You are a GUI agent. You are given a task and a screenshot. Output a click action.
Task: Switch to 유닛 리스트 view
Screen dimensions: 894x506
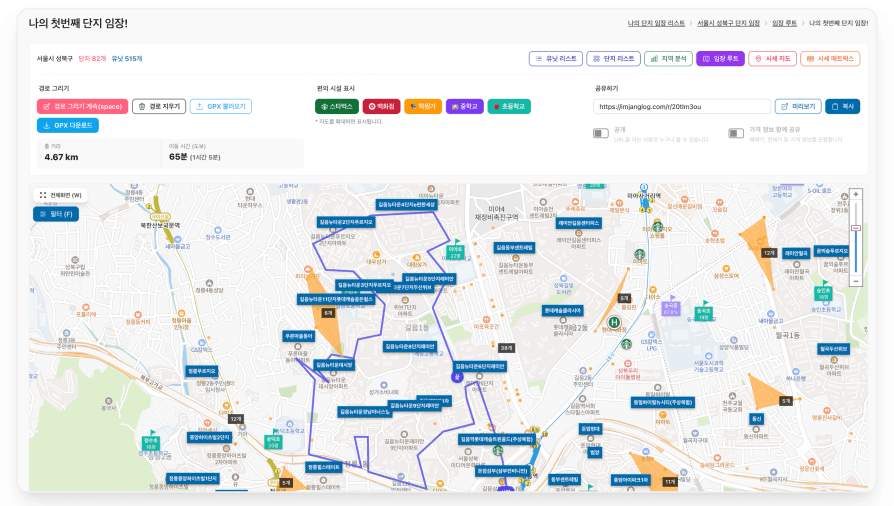click(x=555, y=59)
